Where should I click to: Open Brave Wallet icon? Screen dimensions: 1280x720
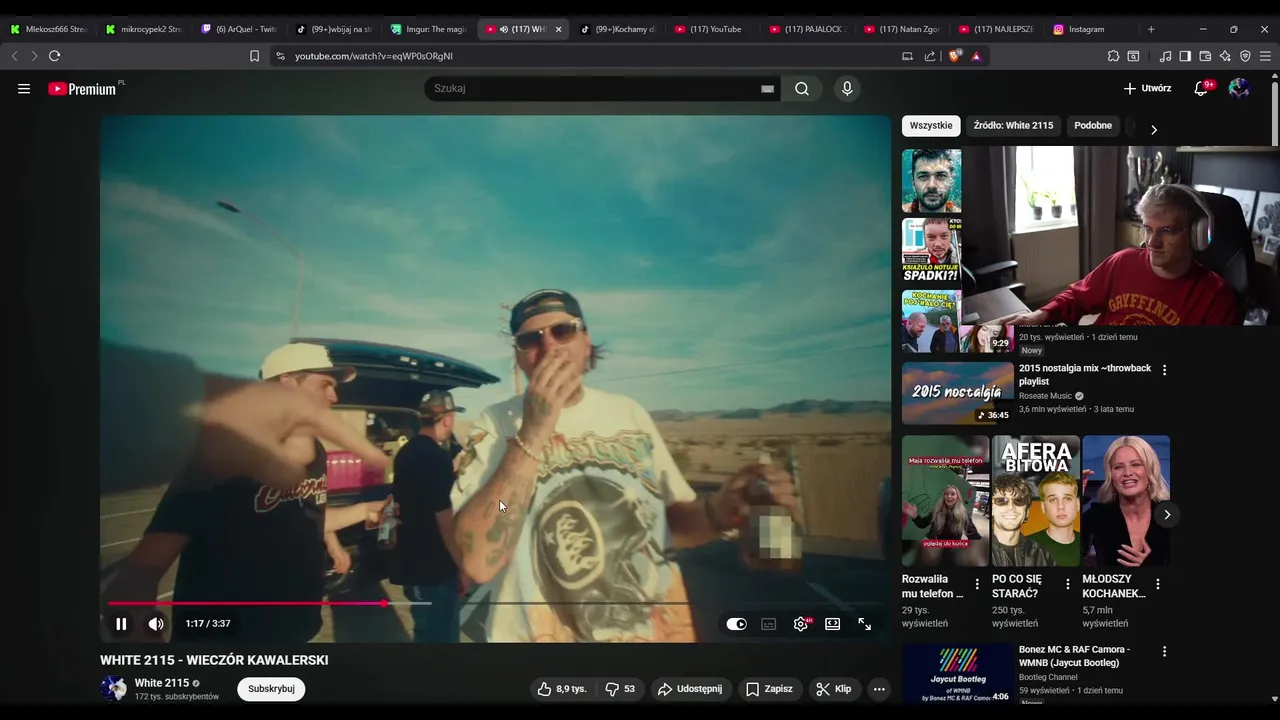[x=1205, y=56]
